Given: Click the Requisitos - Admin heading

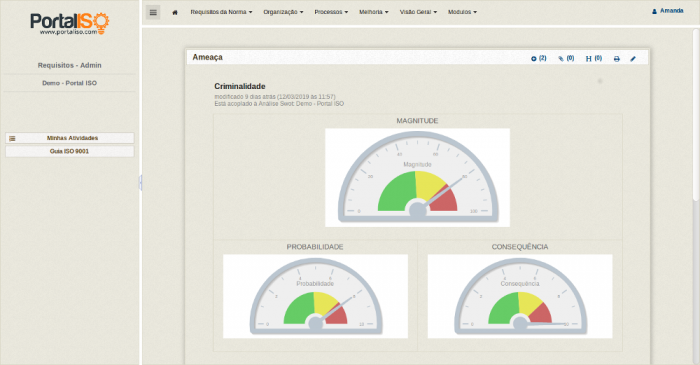Looking at the screenshot, I should click(70, 65).
